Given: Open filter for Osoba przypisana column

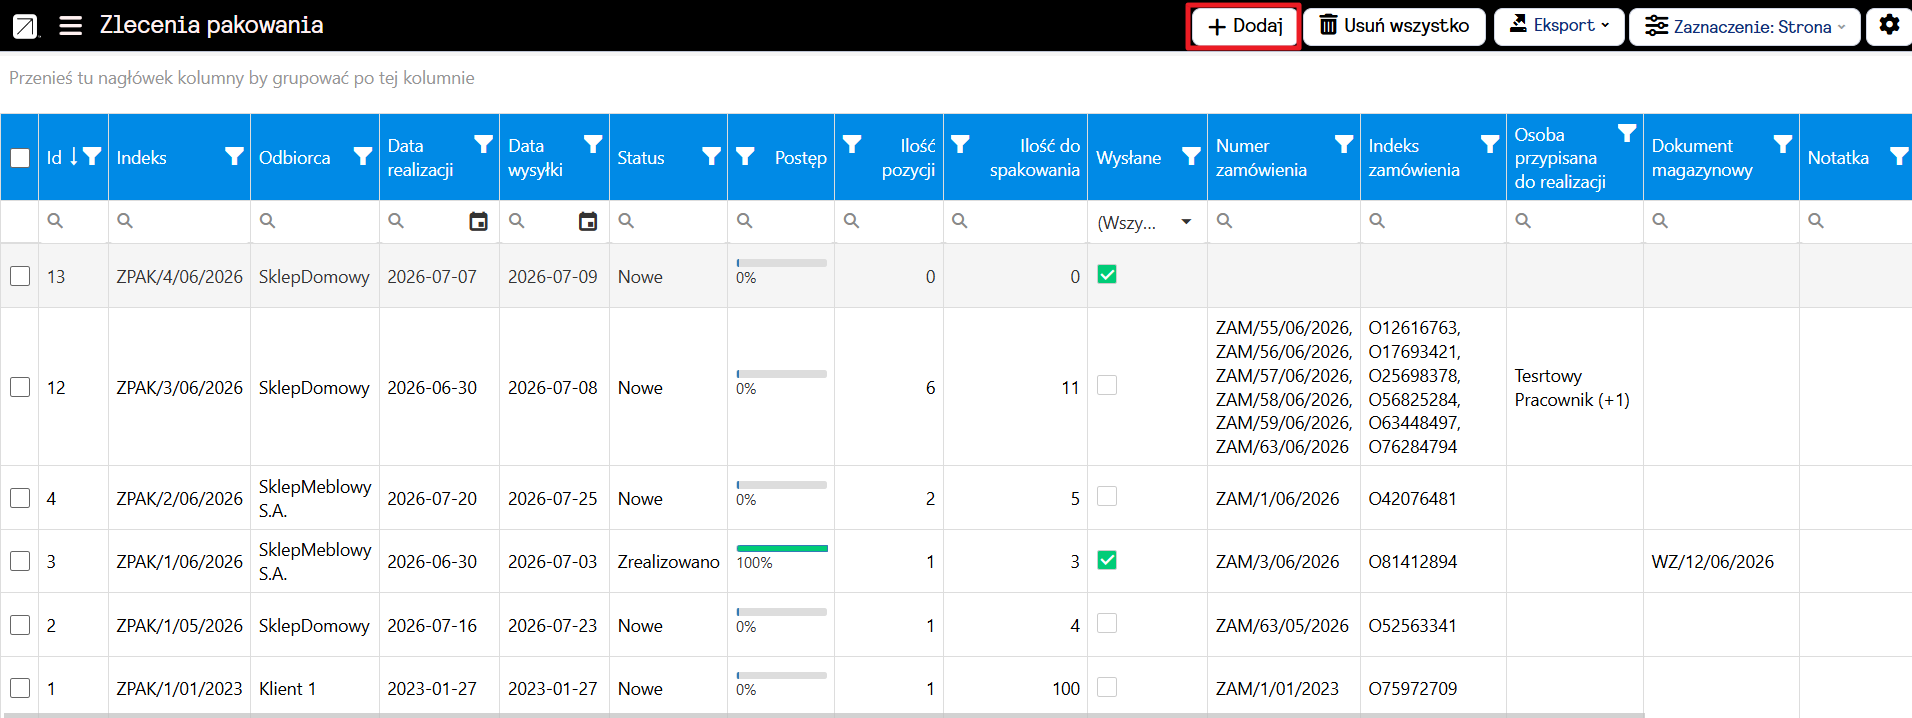Looking at the screenshot, I should (x=1627, y=133).
